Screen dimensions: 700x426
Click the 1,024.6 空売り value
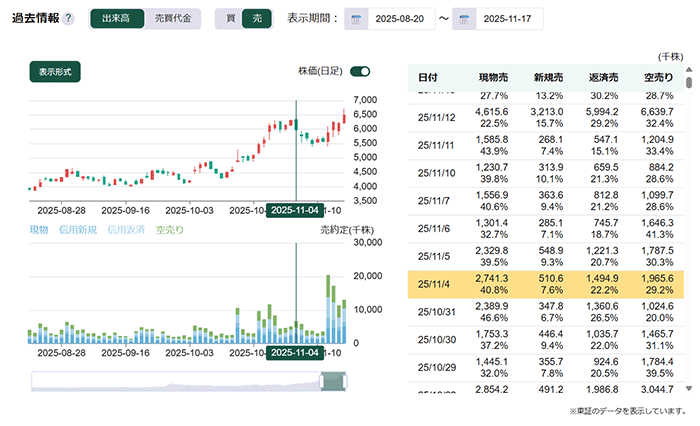tap(657, 306)
